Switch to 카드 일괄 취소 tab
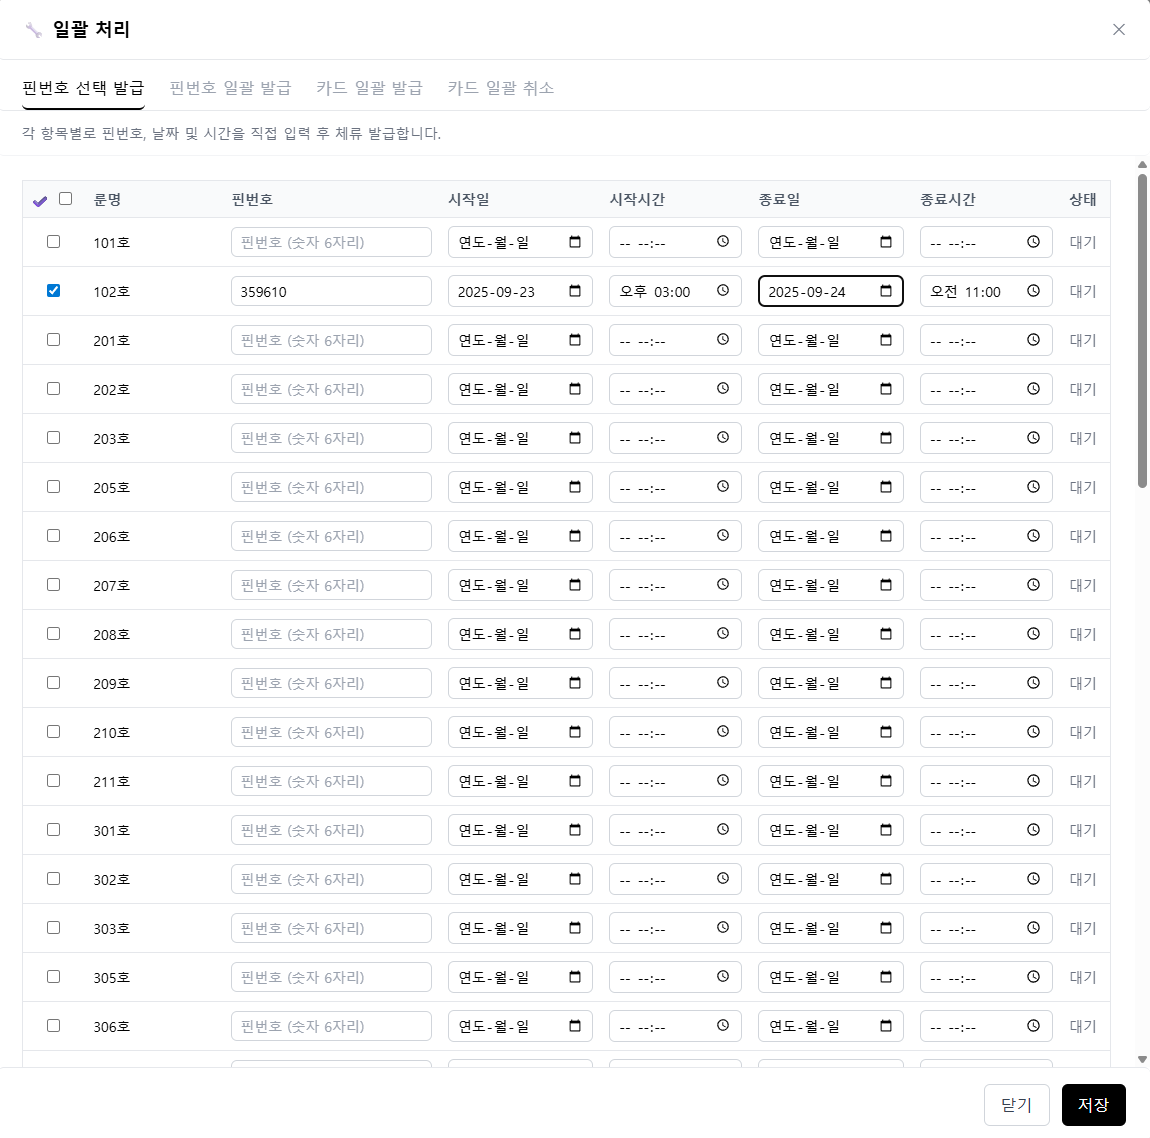 500,88
